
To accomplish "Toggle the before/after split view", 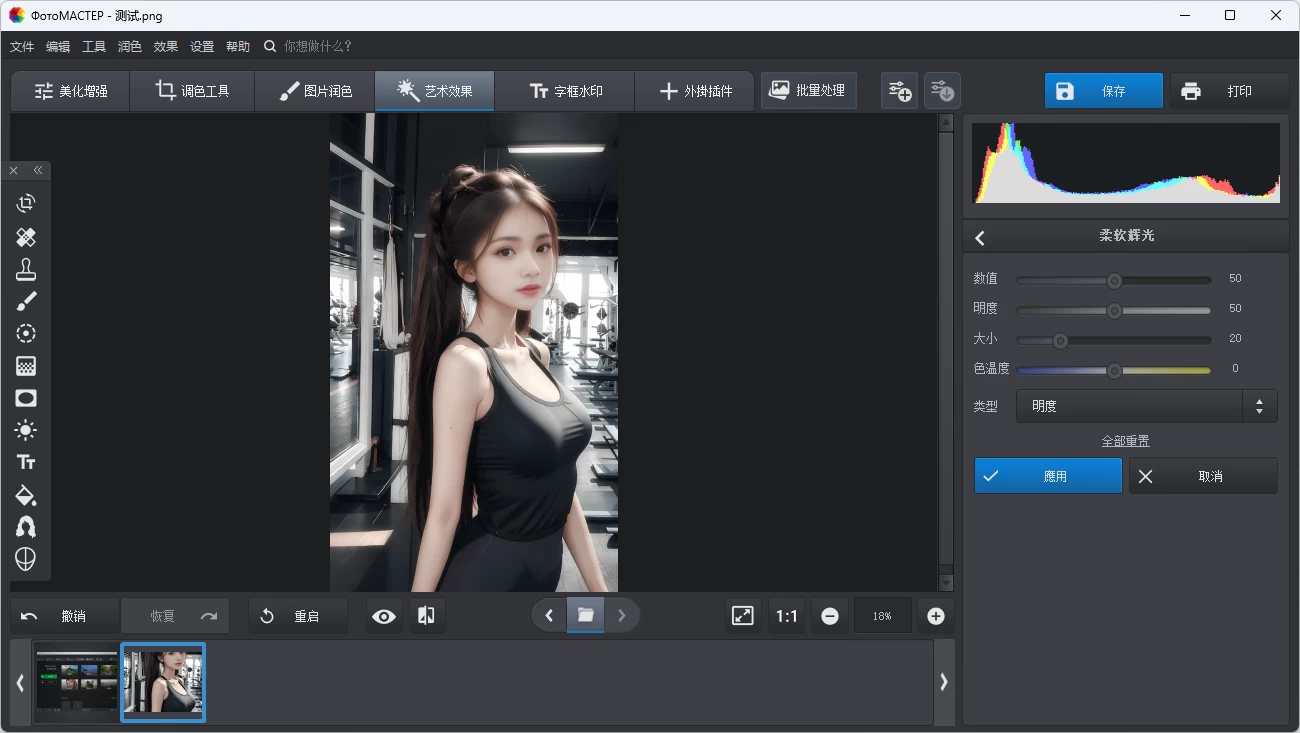I will [x=426, y=615].
